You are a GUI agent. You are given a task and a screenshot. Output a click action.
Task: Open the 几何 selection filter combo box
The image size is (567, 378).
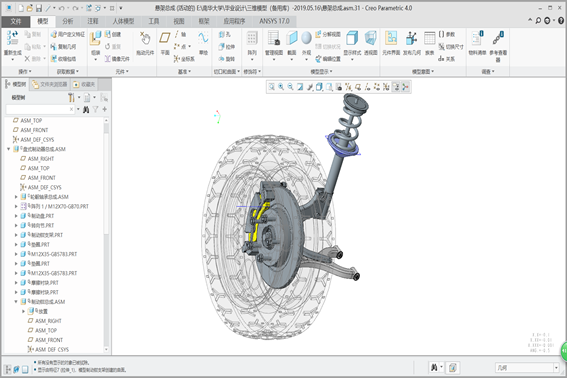(x=526, y=368)
